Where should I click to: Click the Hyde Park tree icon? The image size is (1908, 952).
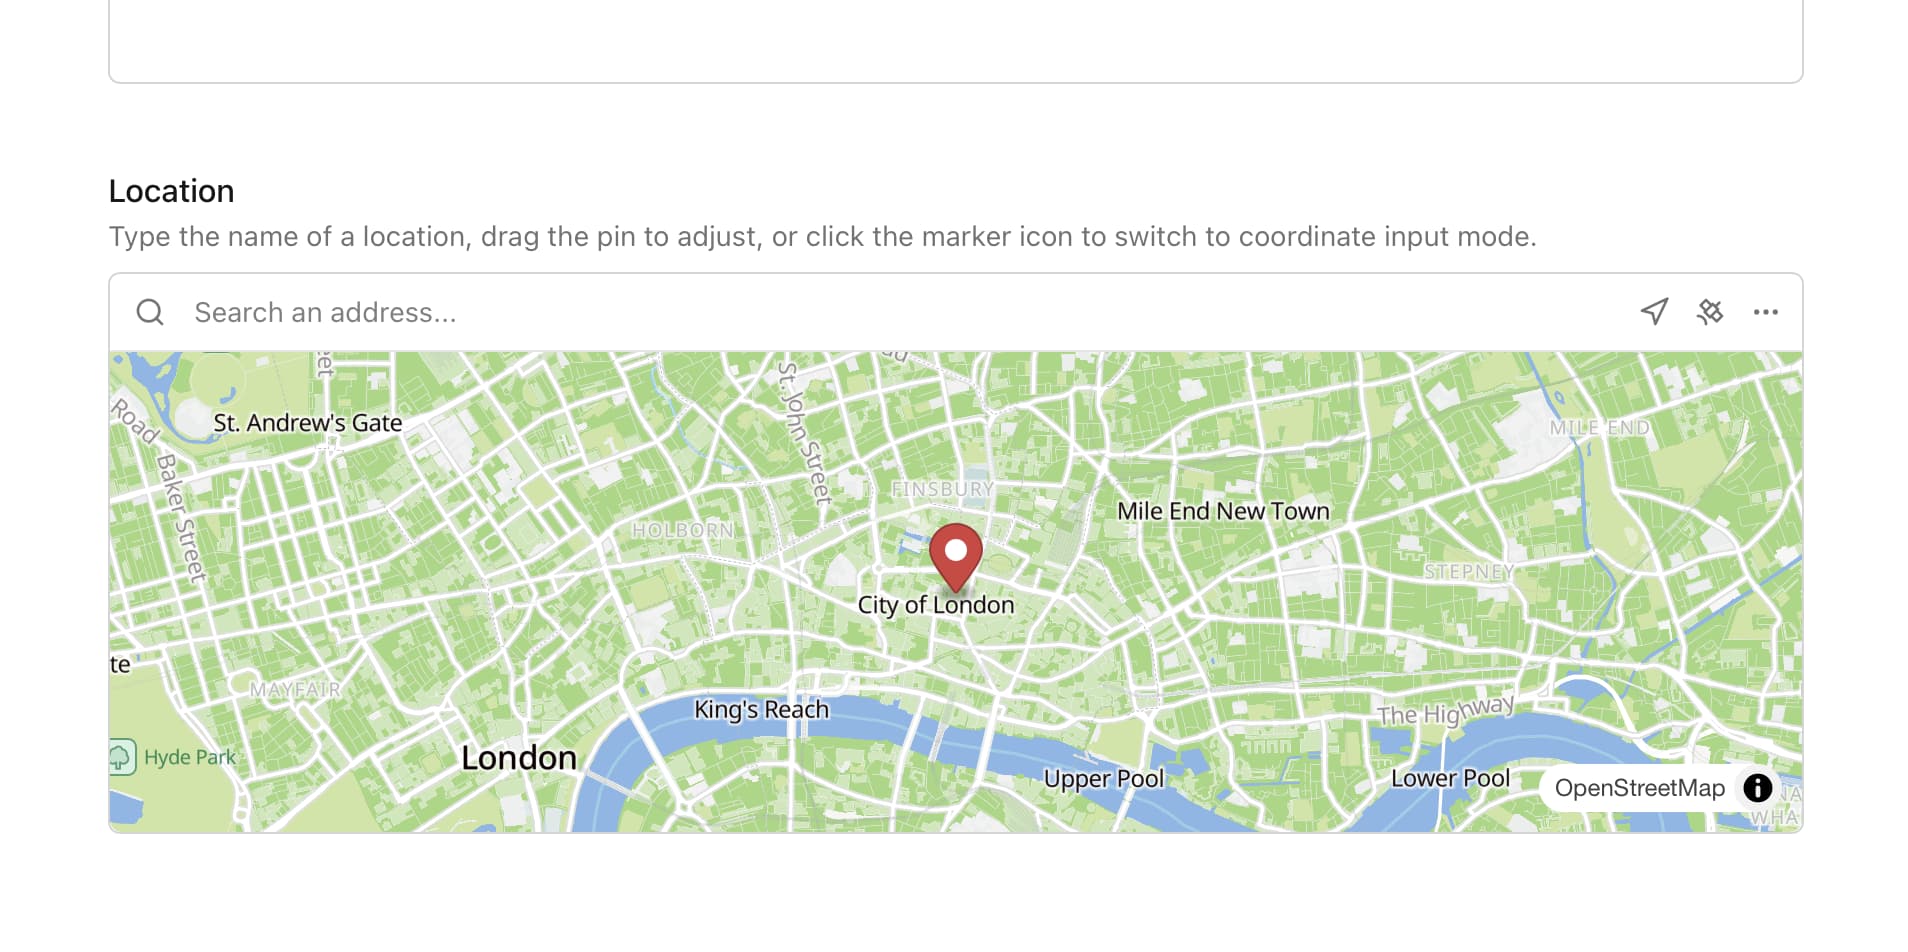(121, 757)
